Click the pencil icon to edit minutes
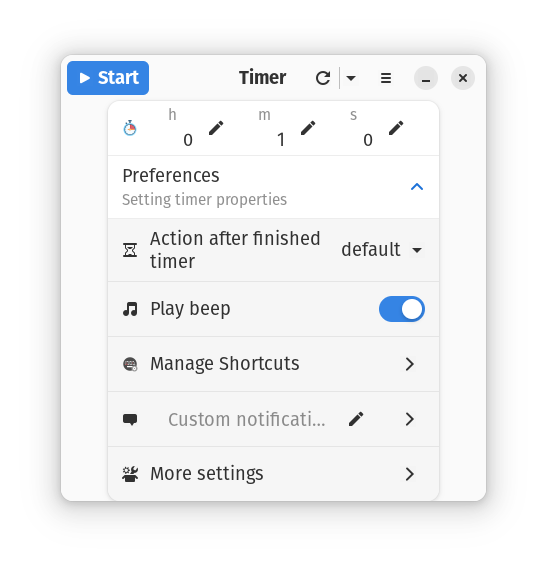This screenshot has height=568, width=547. [308, 128]
